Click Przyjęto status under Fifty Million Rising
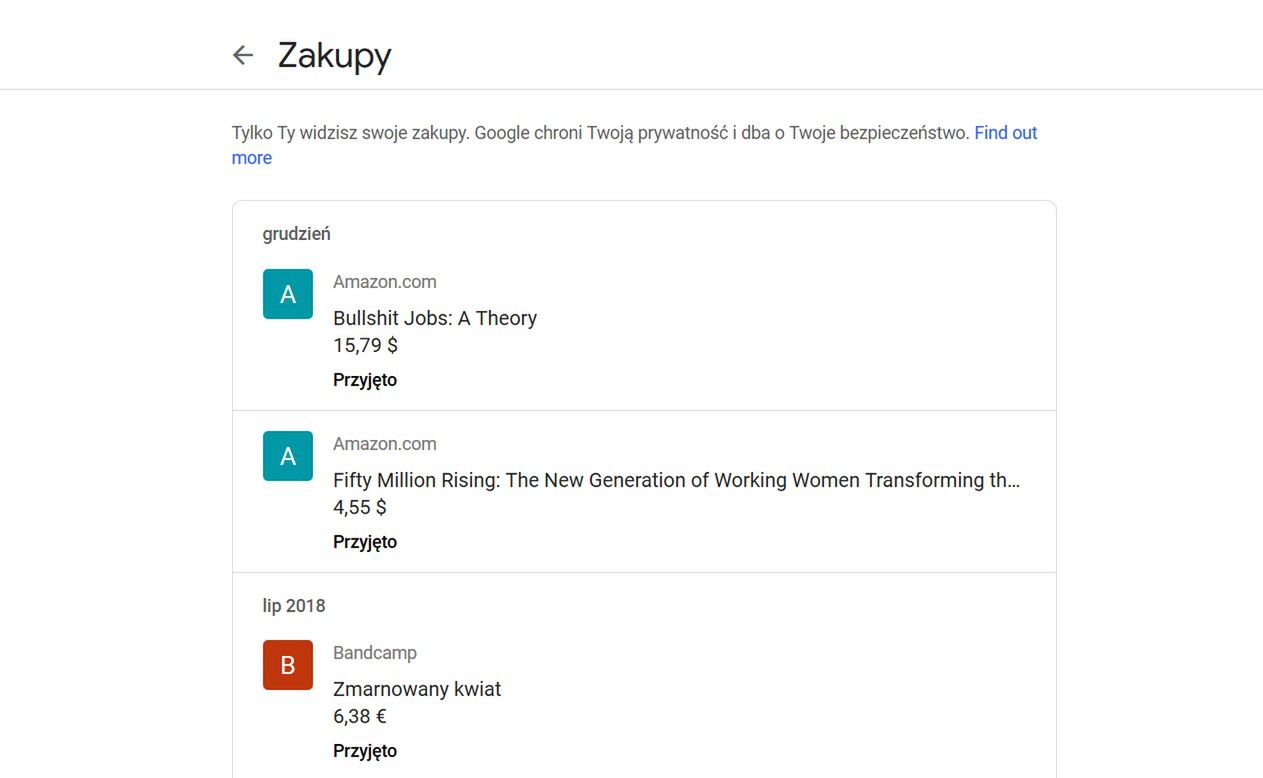This screenshot has width=1263, height=778. click(365, 542)
